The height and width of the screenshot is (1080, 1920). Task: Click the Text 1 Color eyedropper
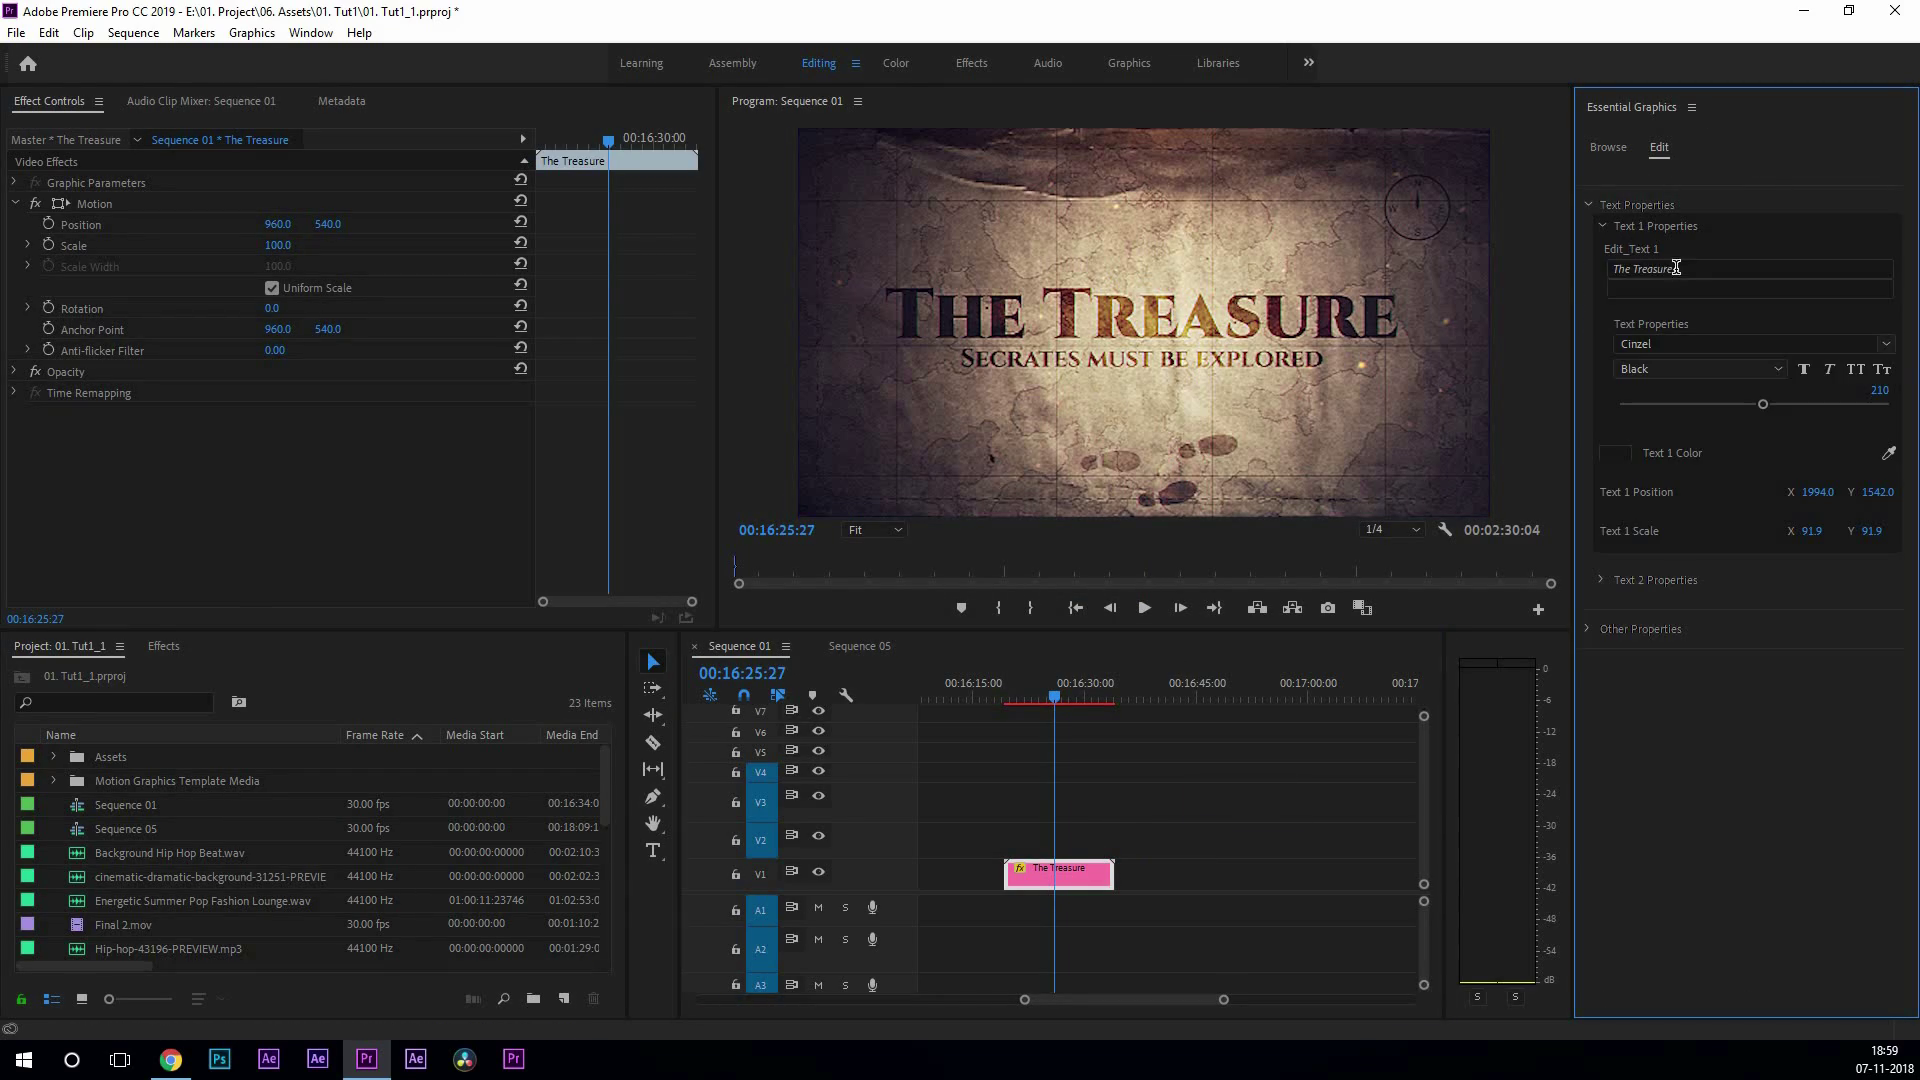click(x=1888, y=453)
